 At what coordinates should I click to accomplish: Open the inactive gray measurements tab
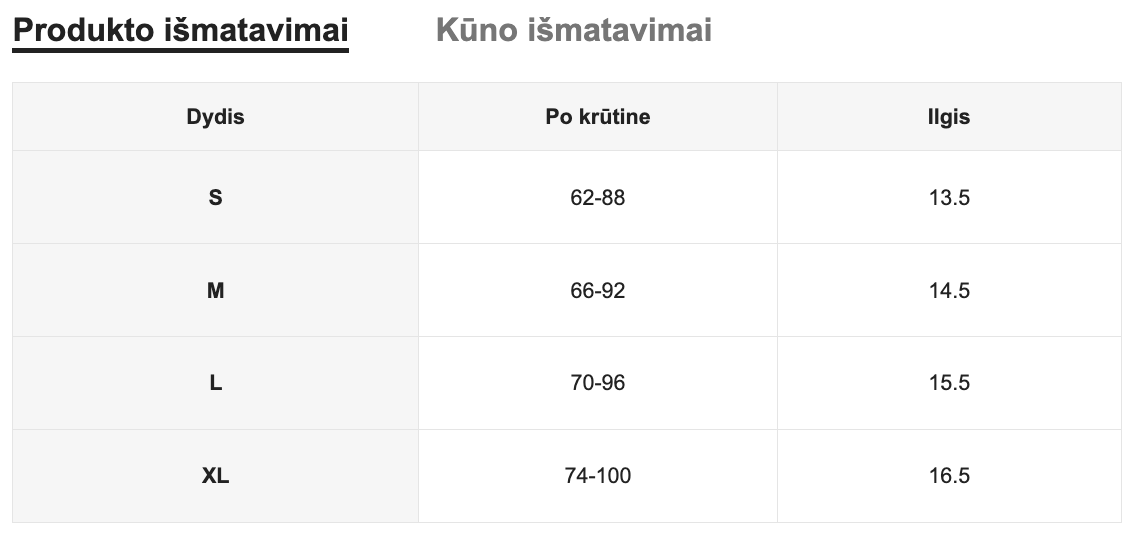point(574,30)
